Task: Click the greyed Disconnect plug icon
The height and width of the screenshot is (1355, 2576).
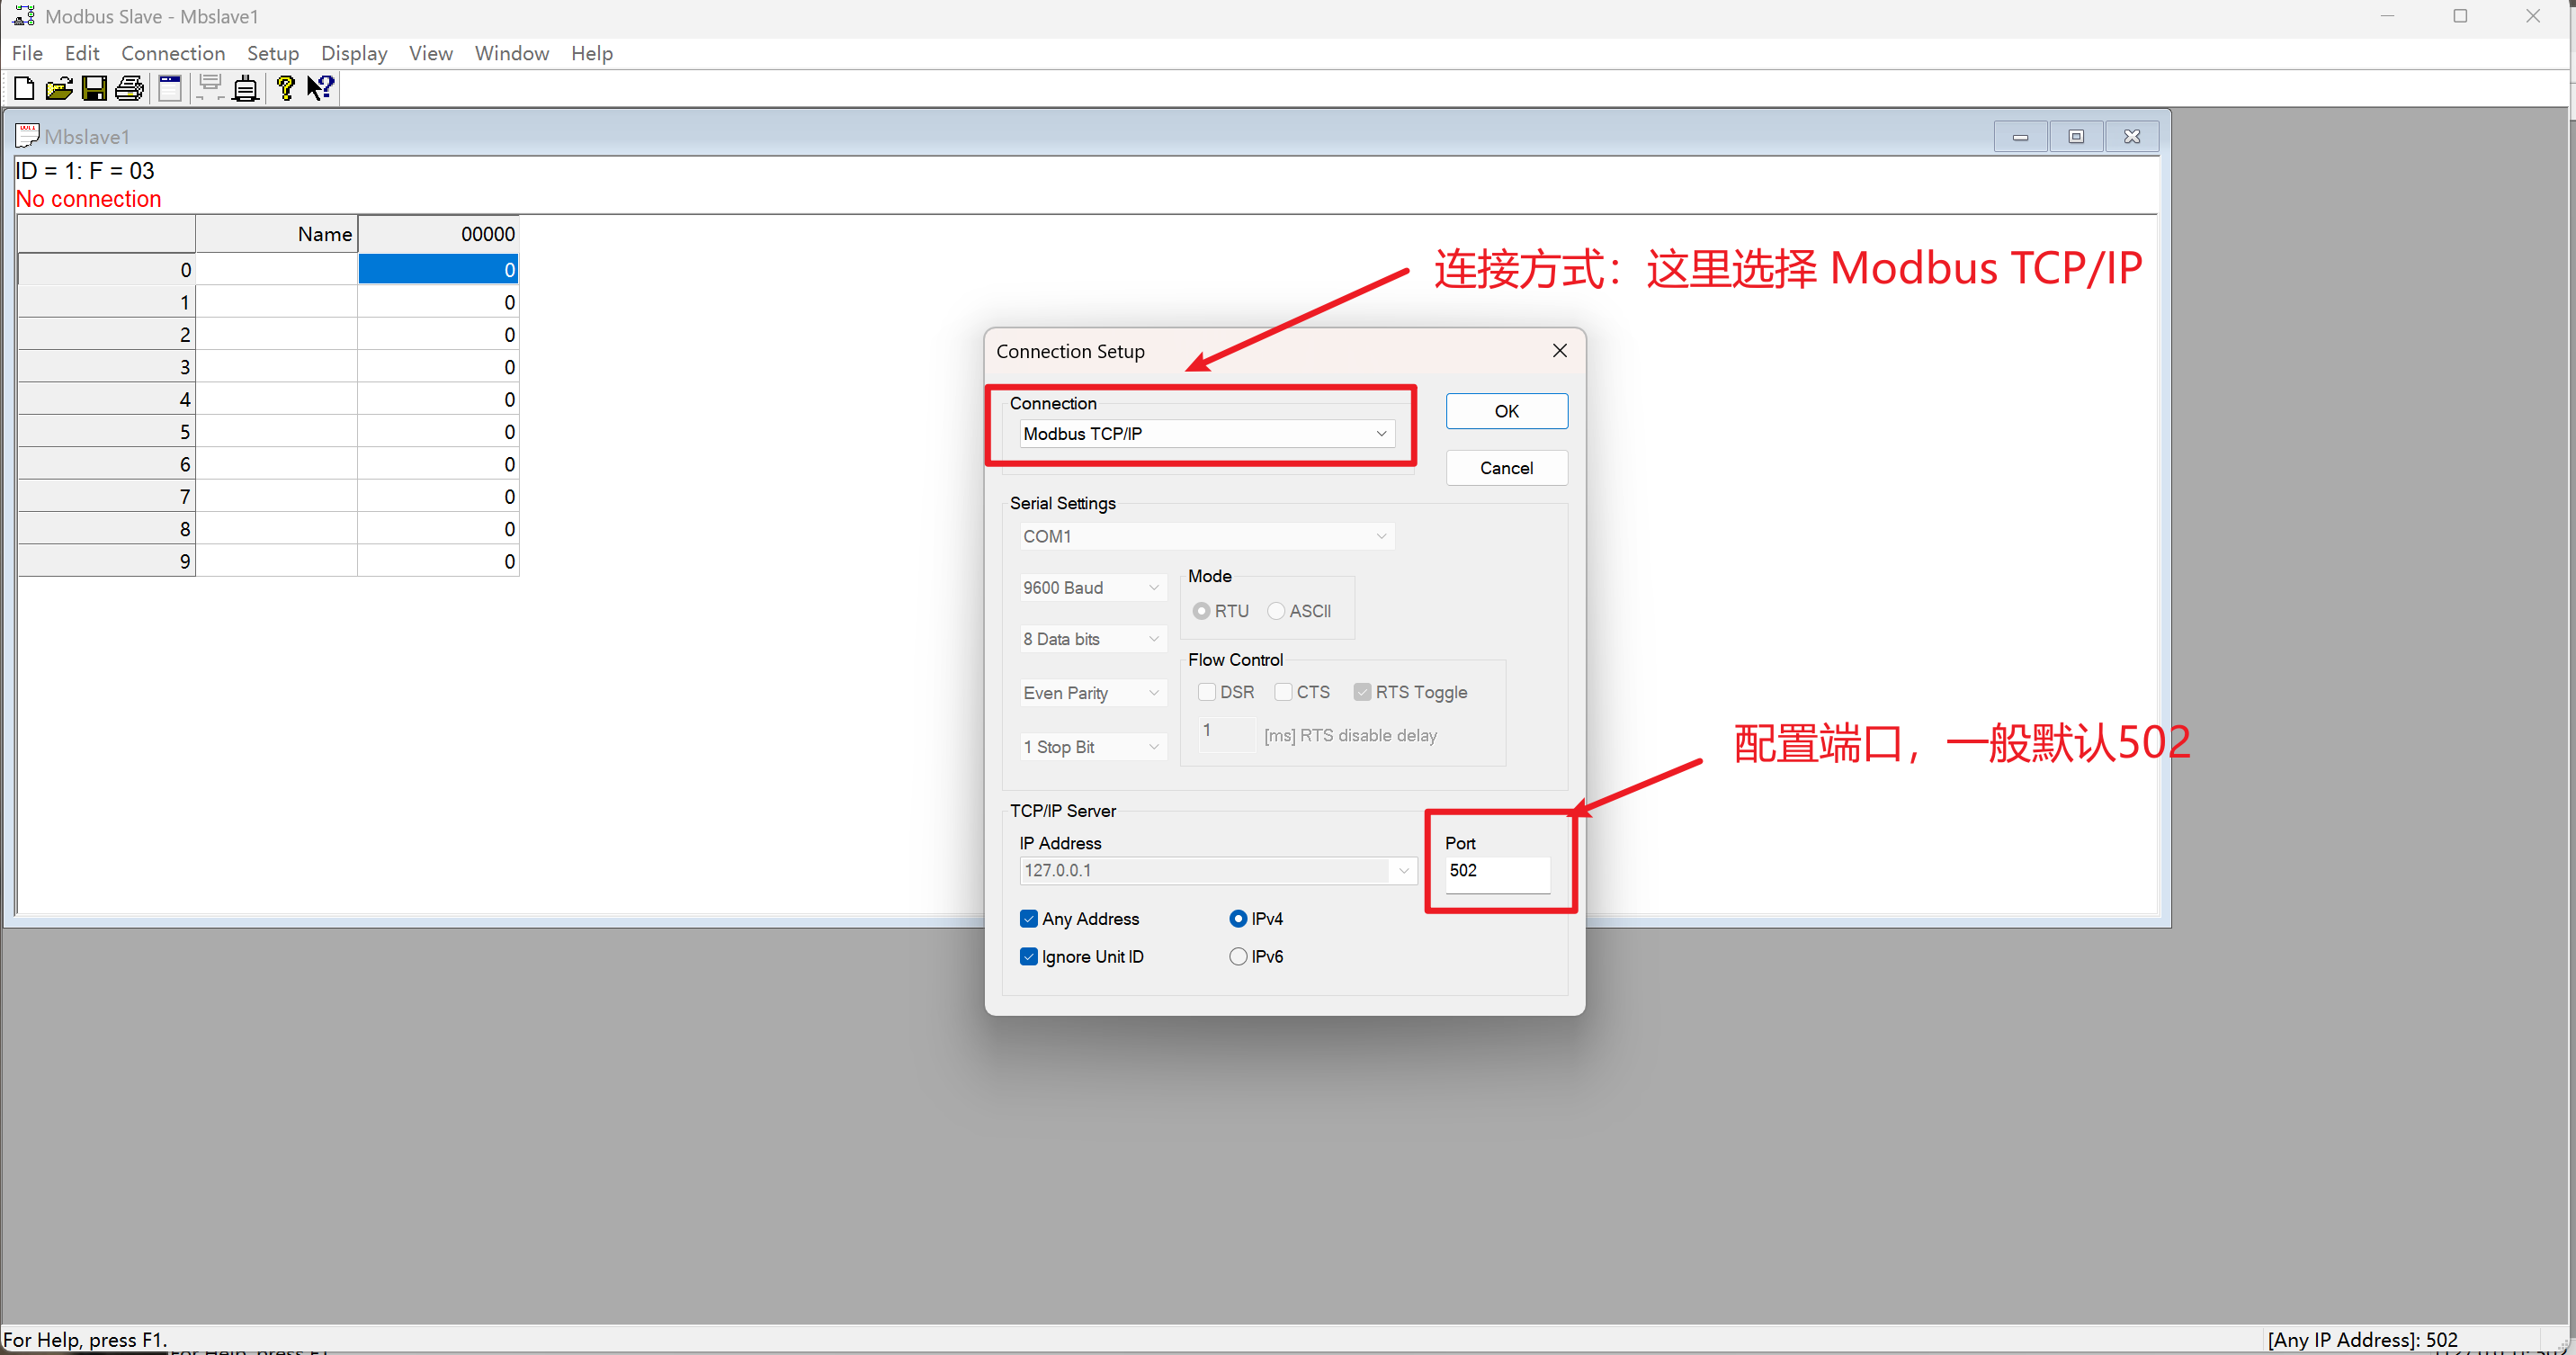Action: 210,88
